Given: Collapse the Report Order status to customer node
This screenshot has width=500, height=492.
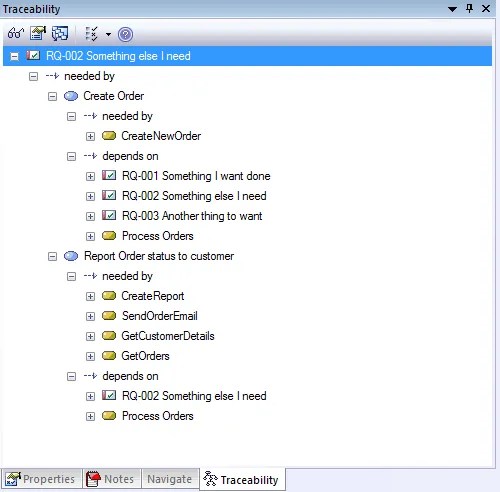Looking at the screenshot, I should pos(52,256).
